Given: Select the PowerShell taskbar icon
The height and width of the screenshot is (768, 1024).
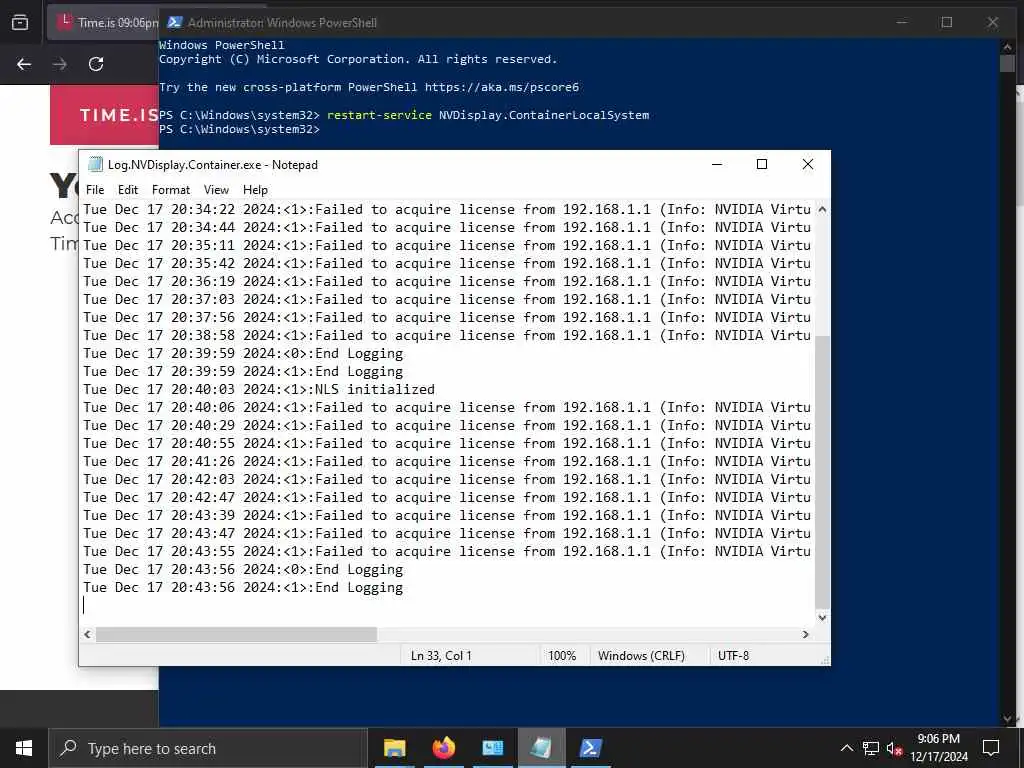Looking at the screenshot, I should pos(590,748).
